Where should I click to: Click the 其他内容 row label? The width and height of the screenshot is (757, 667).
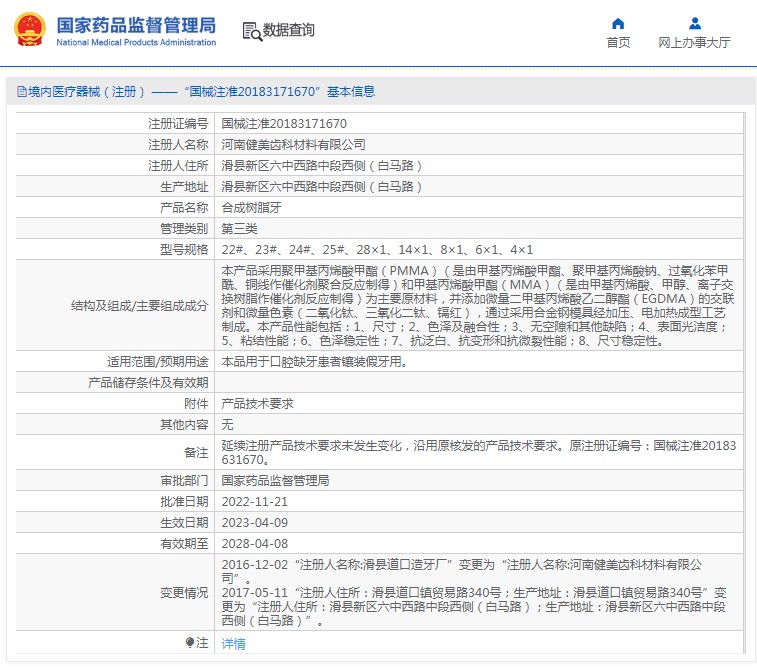click(x=184, y=425)
